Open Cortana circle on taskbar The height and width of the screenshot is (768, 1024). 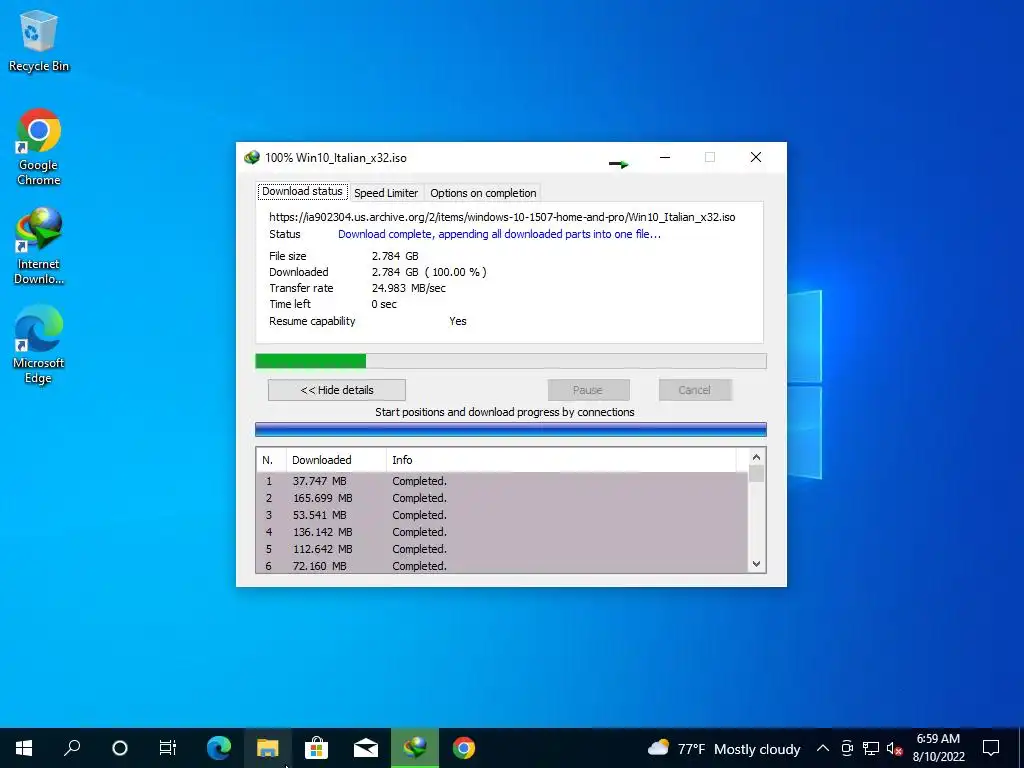[x=120, y=748]
